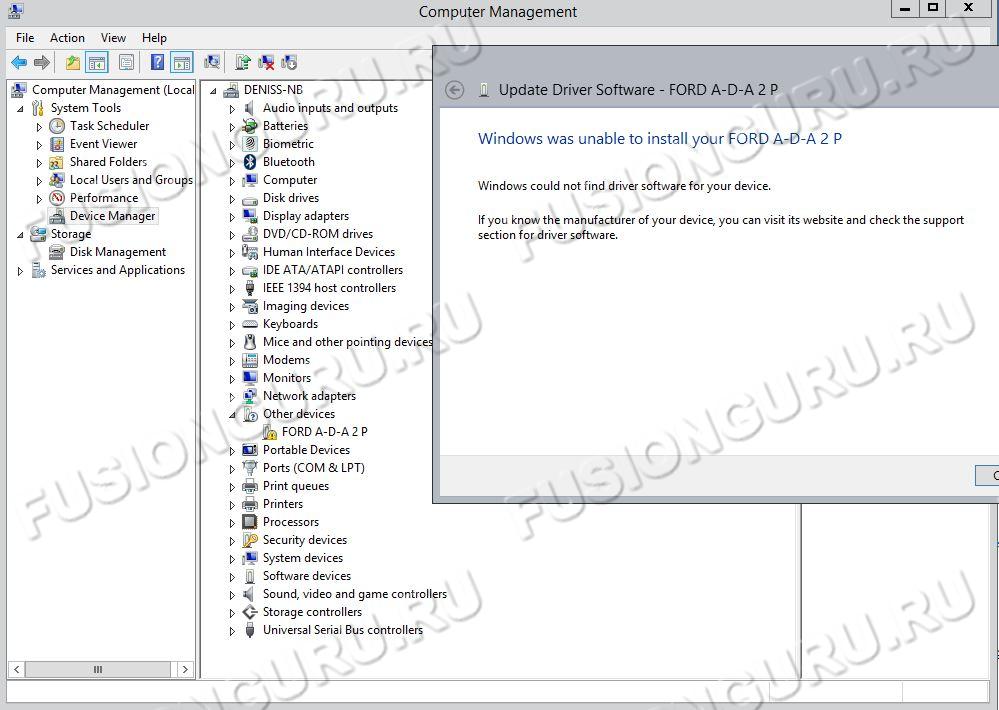
Task: Click the Update Driver Software toolbar icon
Action: pyautogui.click(x=243, y=62)
